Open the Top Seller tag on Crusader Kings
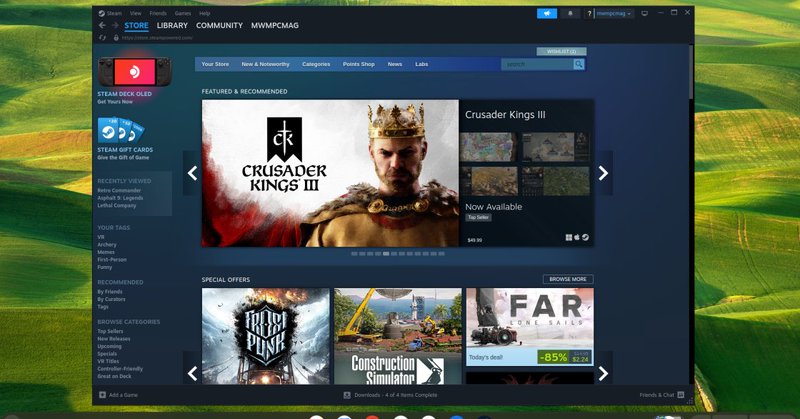Screen dimensions: 800x419 click(x=478, y=217)
